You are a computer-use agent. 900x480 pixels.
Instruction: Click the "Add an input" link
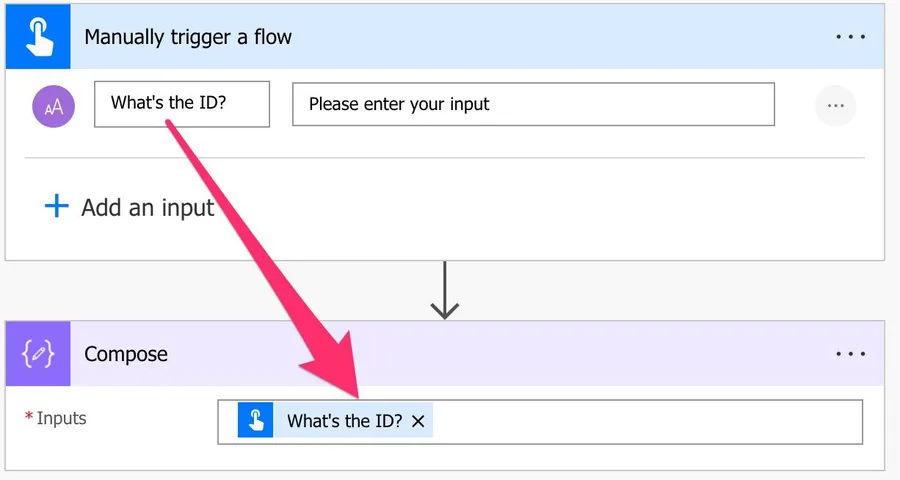147,207
